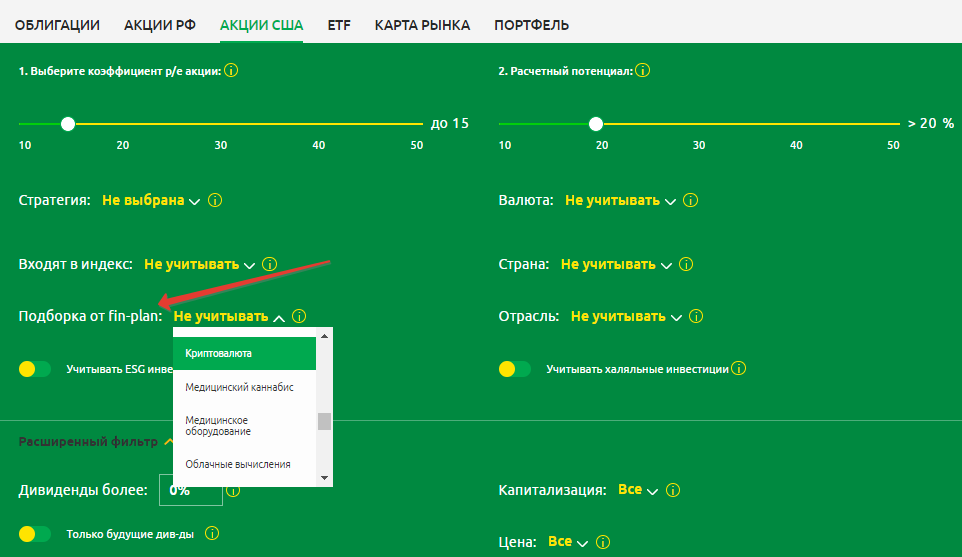The width and height of the screenshot is (962, 557).
Task: Click info icon next to p/e coefficient
Action: pos(231,71)
